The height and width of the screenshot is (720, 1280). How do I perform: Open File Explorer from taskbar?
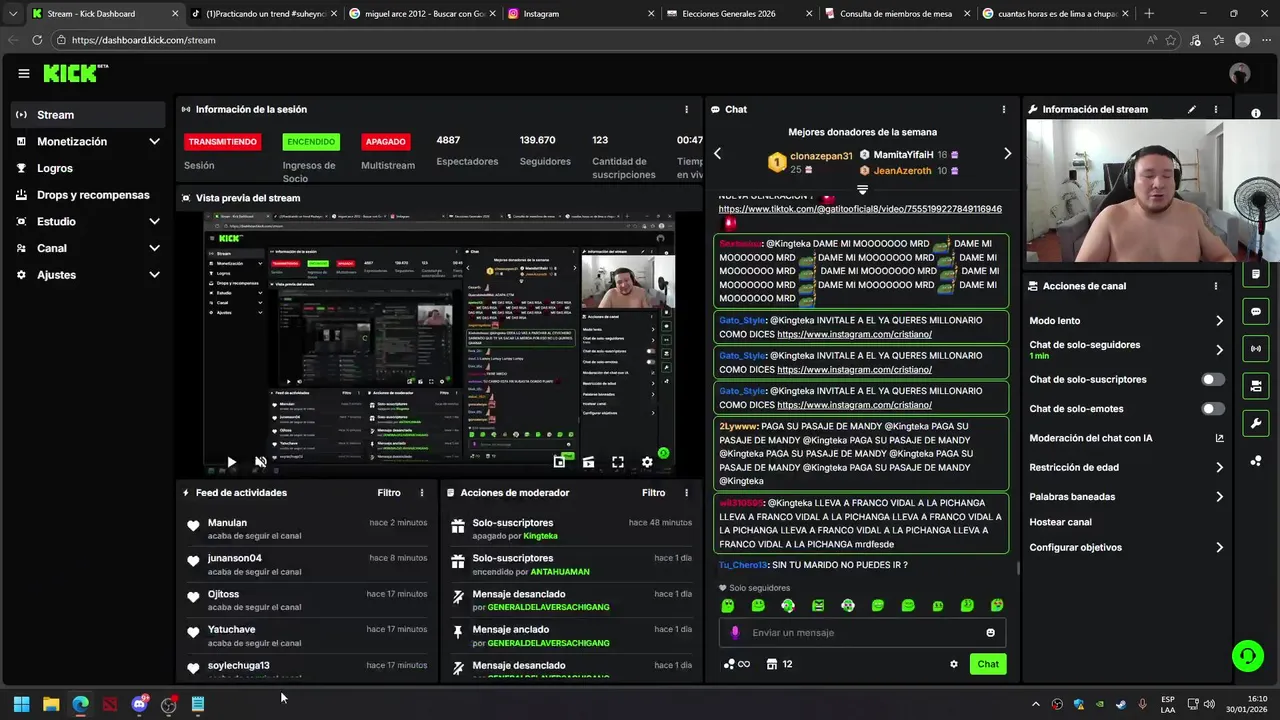coord(51,704)
